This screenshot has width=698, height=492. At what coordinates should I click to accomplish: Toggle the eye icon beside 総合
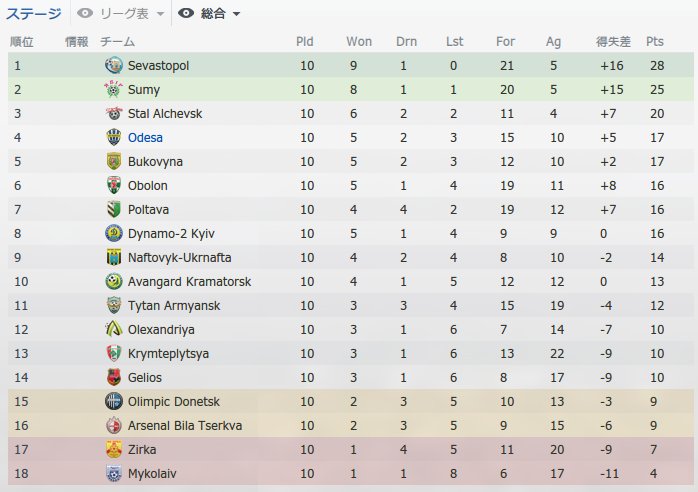coord(186,13)
